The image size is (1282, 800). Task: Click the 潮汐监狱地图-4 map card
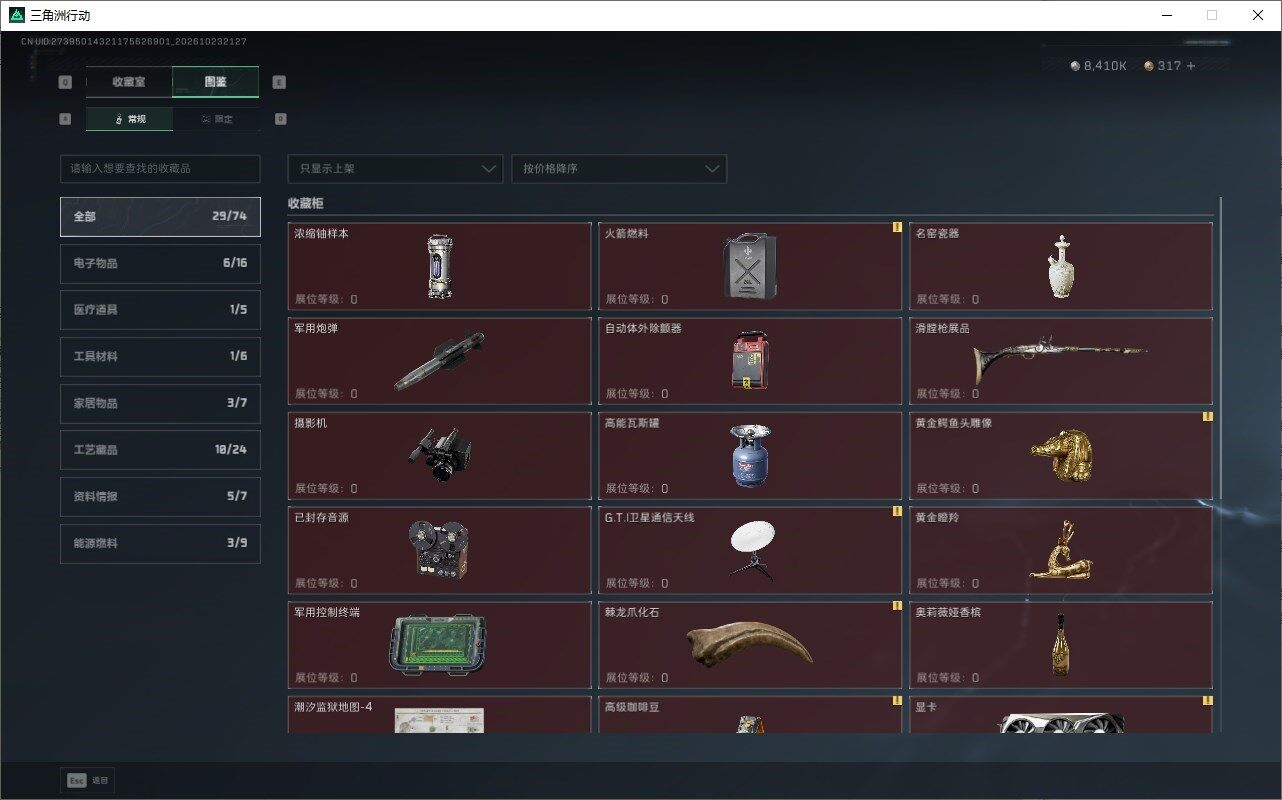point(439,715)
